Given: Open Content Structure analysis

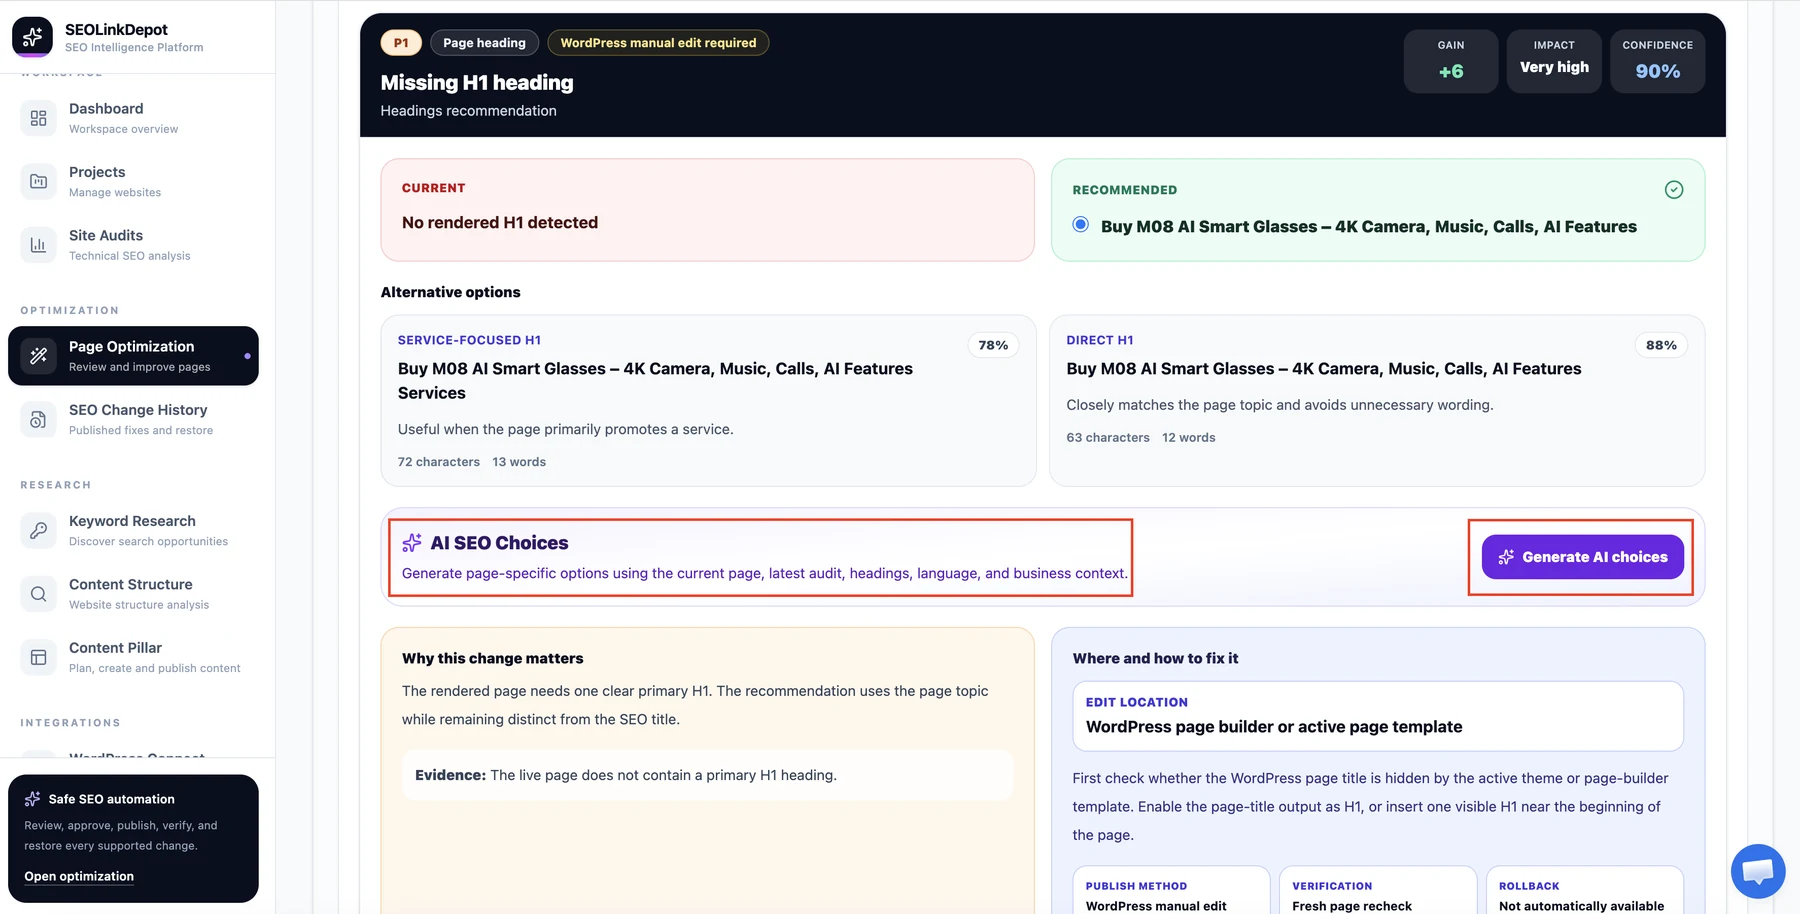Looking at the screenshot, I should pyautogui.click(x=133, y=594).
